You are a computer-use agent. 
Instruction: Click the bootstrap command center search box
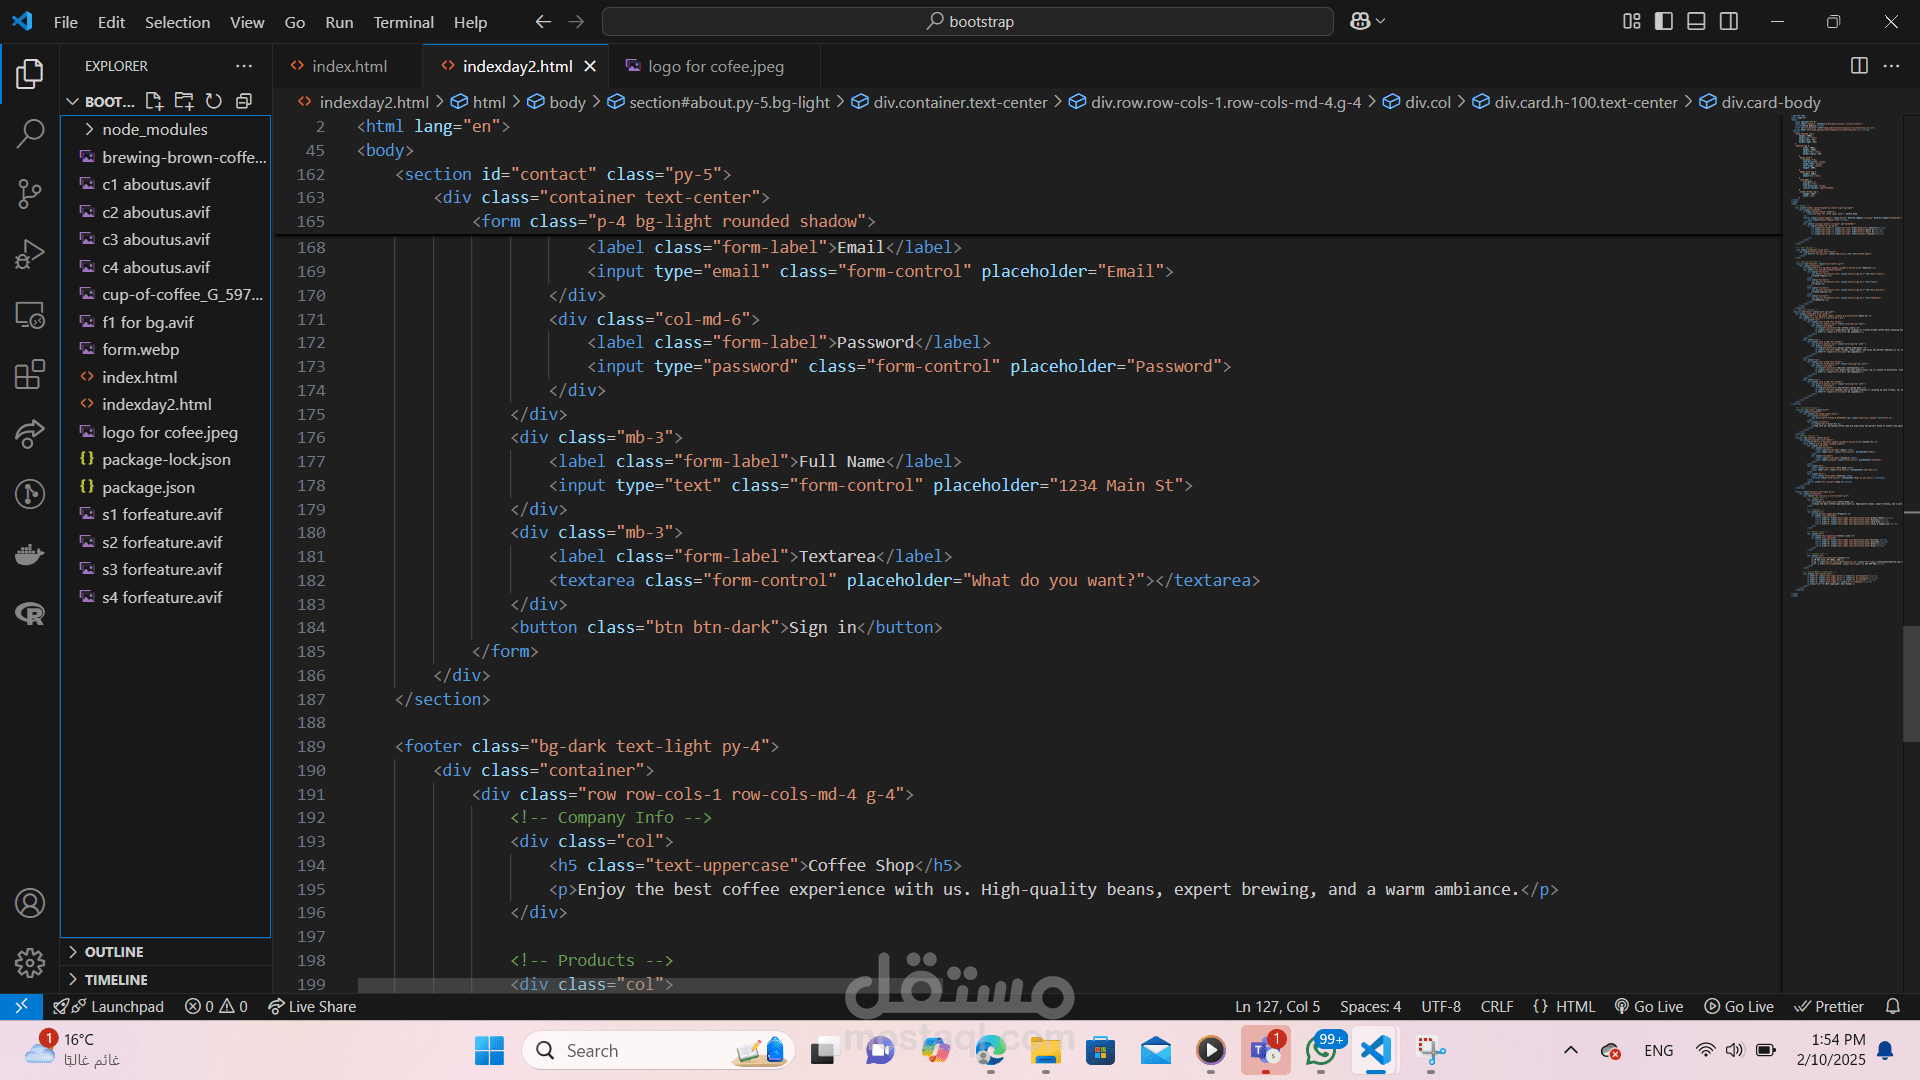click(x=968, y=21)
